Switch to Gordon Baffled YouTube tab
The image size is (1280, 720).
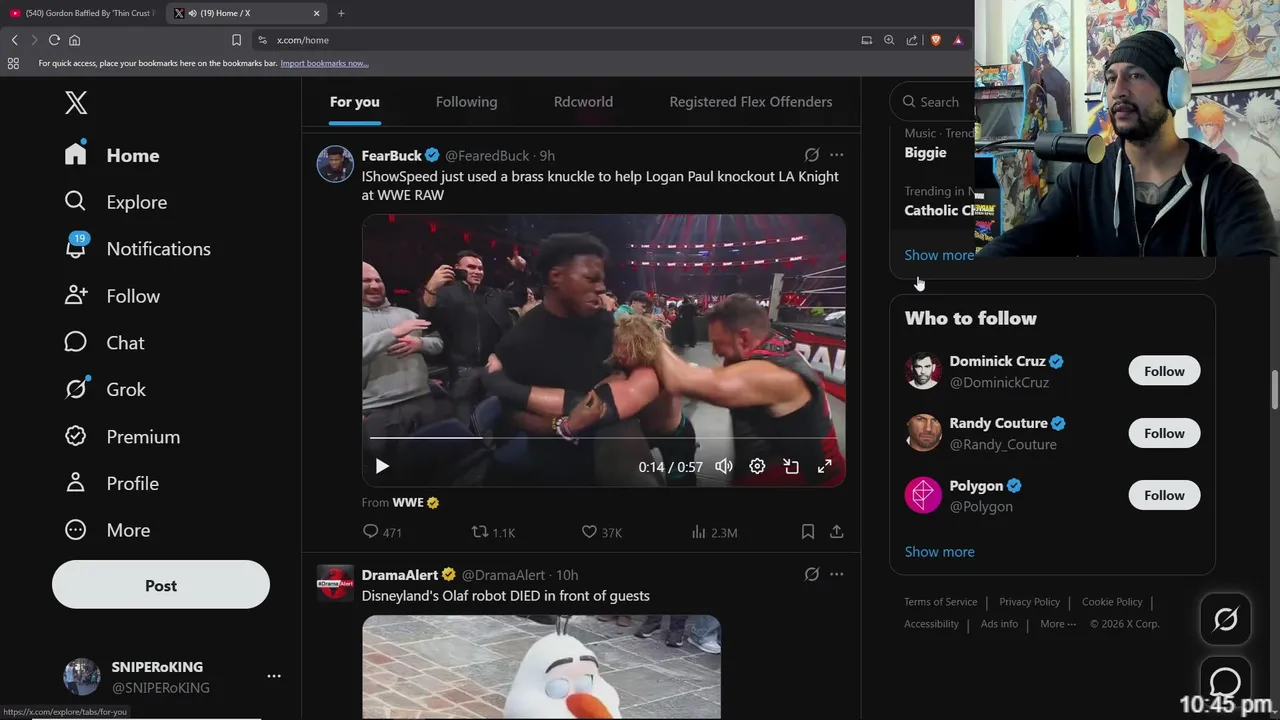(x=83, y=13)
